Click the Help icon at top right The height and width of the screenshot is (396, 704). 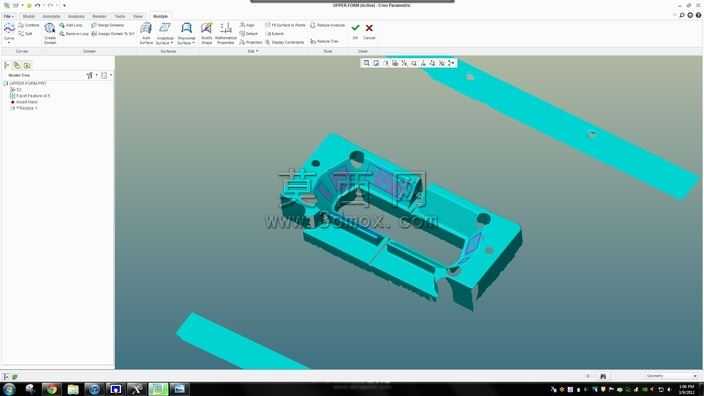[699, 15]
